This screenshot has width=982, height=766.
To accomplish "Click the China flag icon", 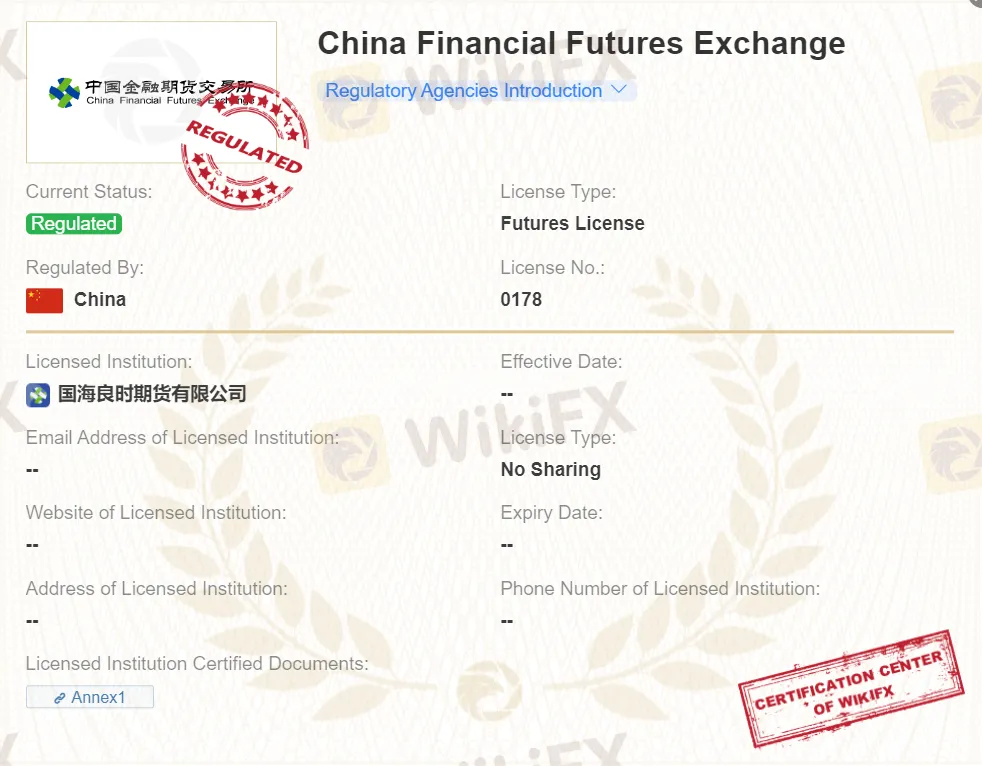I will 44,300.
